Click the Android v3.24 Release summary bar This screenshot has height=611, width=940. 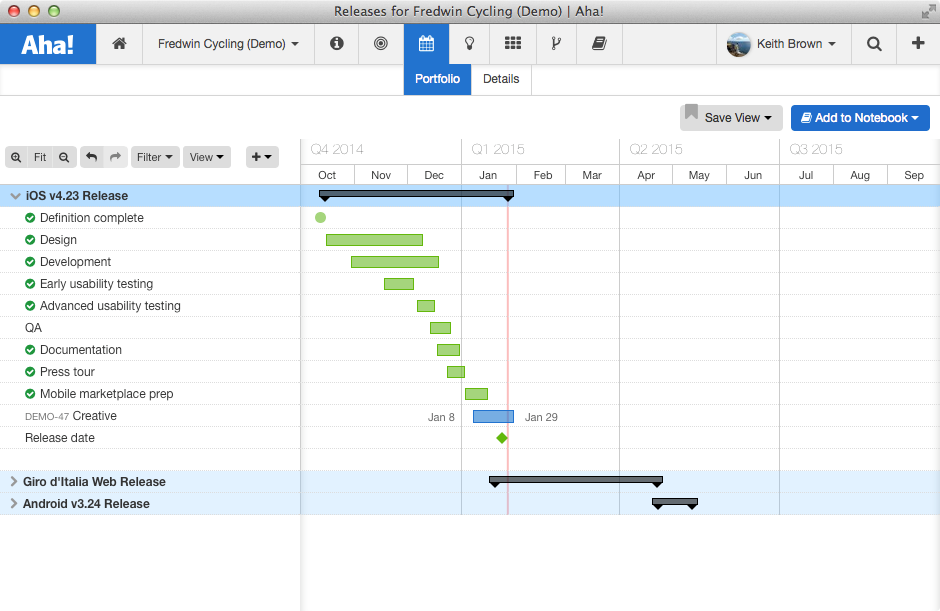point(675,503)
